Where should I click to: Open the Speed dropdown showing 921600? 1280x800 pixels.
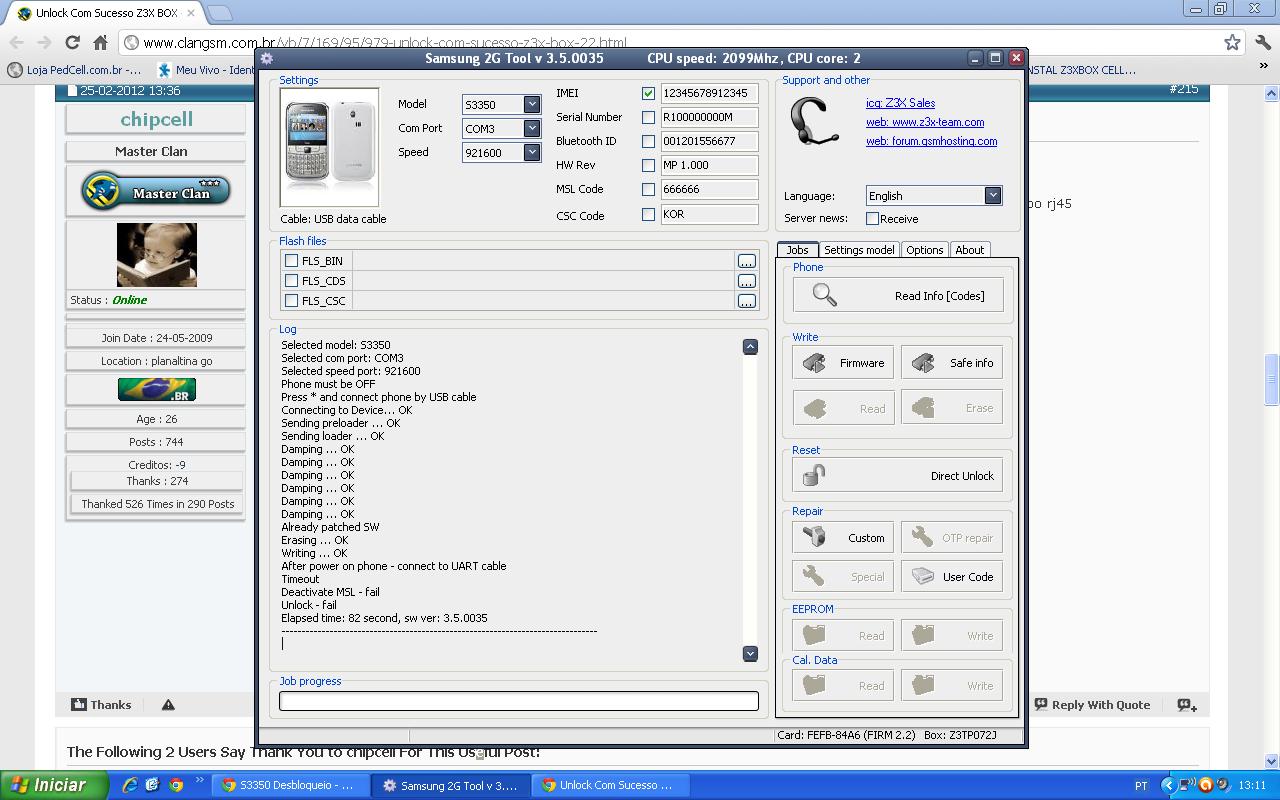click(532, 152)
